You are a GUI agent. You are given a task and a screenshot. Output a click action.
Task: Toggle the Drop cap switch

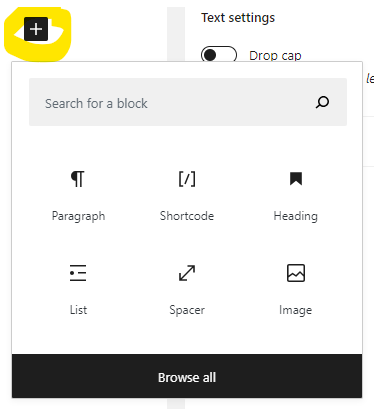219,54
